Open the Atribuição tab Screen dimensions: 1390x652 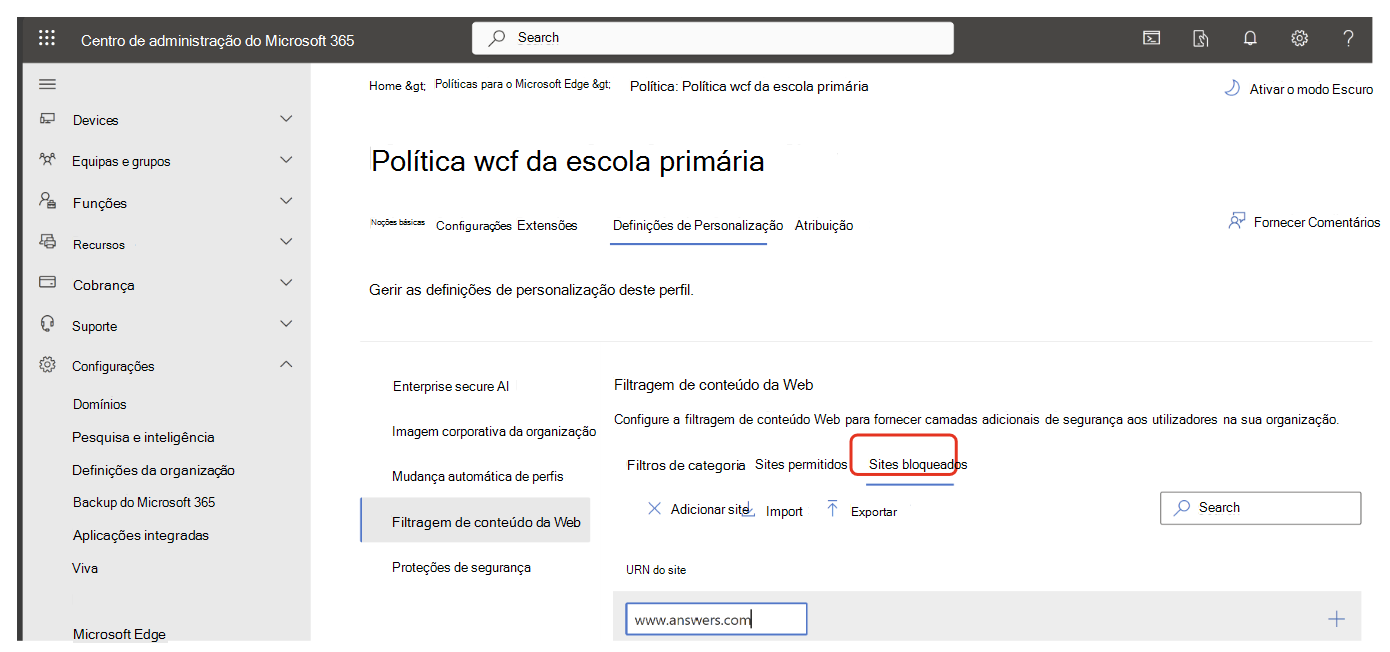pyautogui.click(x=824, y=225)
